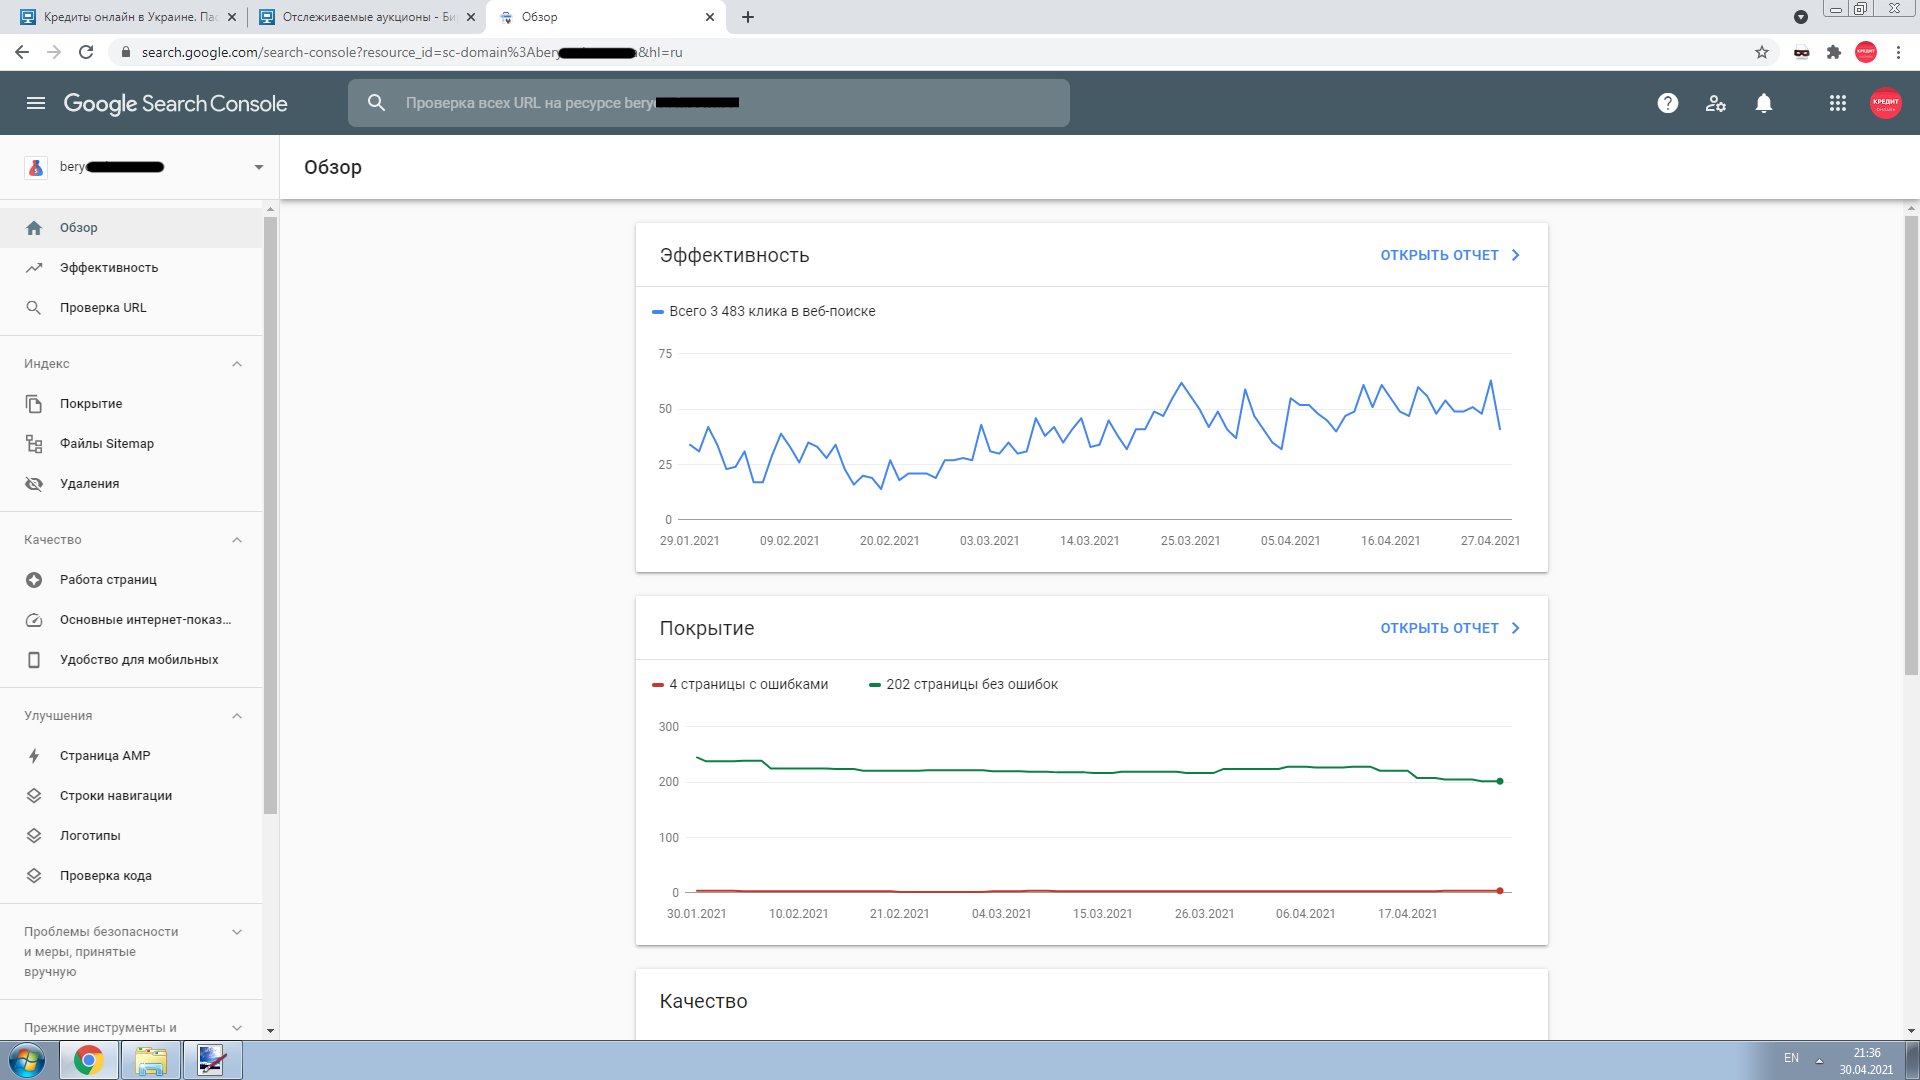Open Файлы Sitemap in the sidebar
This screenshot has width=1920, height=1080.
tap(107, 444)
